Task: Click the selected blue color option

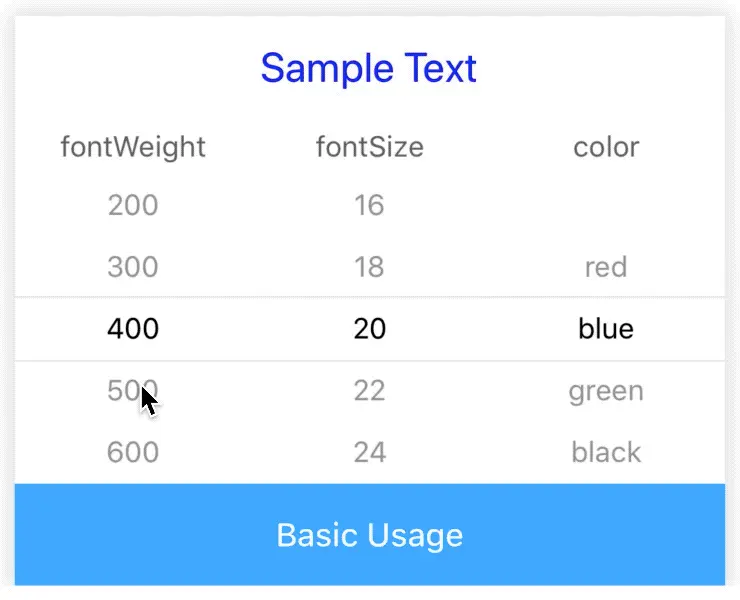Action: [606, 328]
